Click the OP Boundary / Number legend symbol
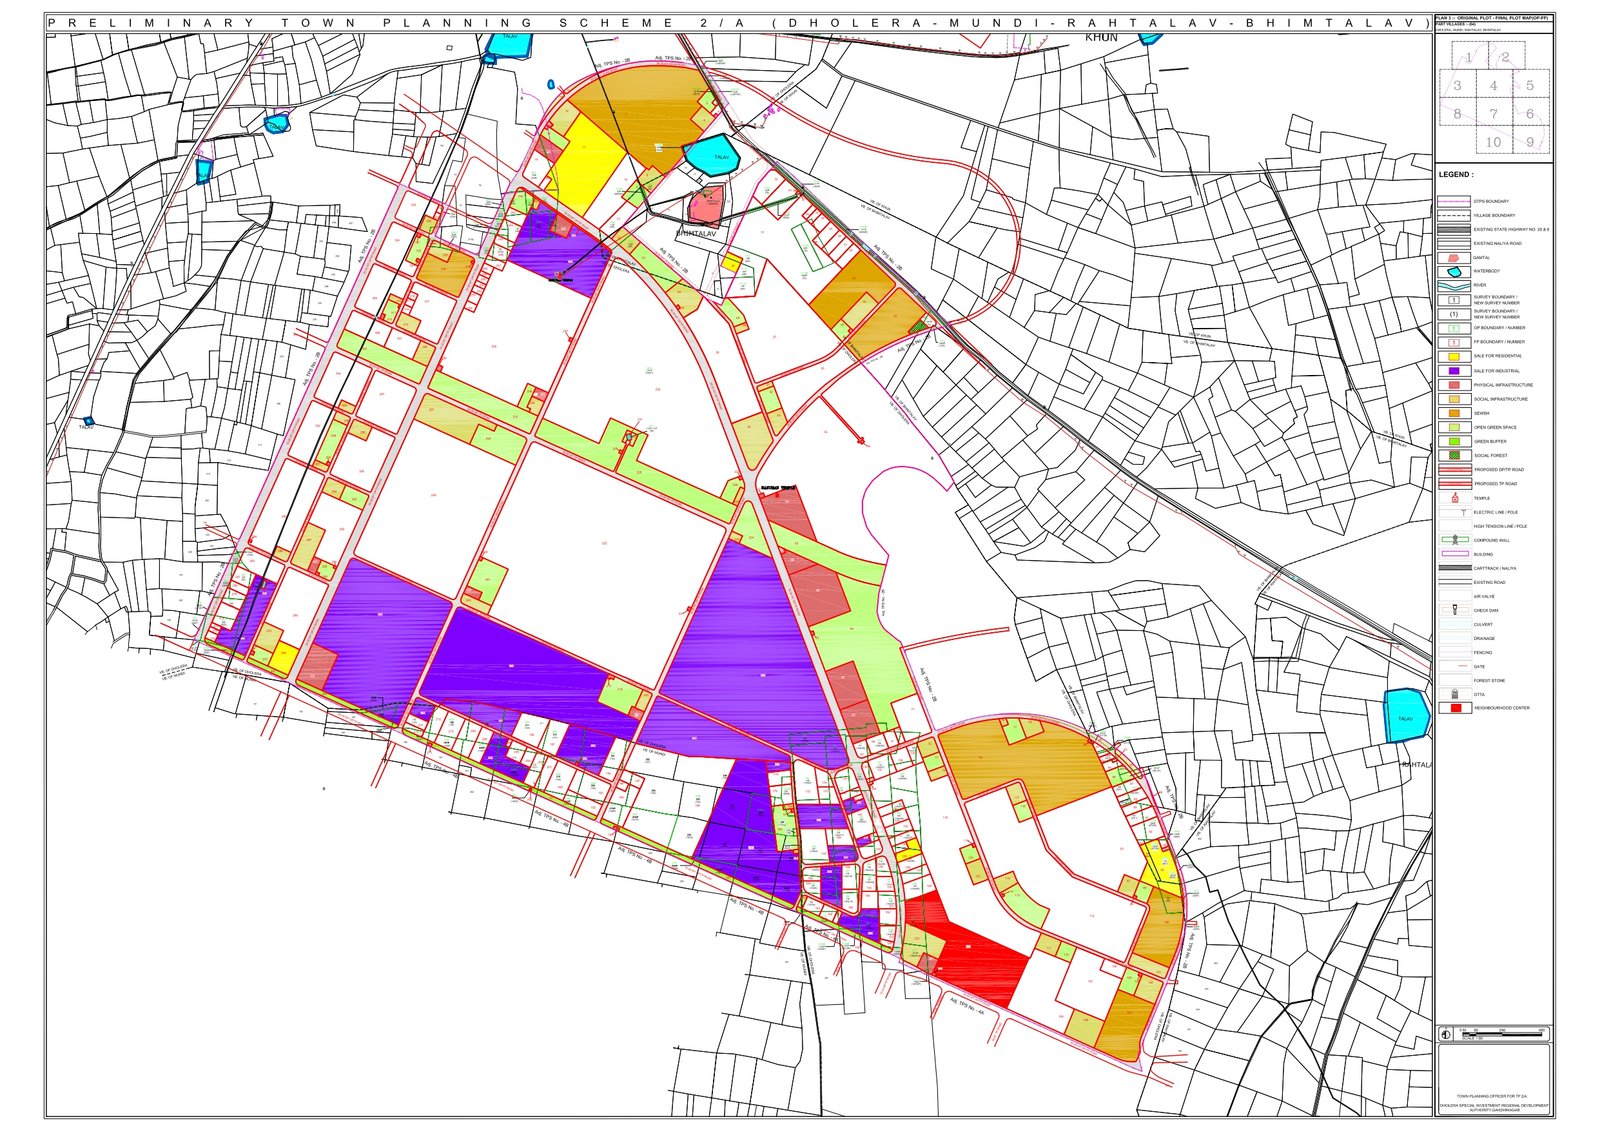 [1454, 328]
